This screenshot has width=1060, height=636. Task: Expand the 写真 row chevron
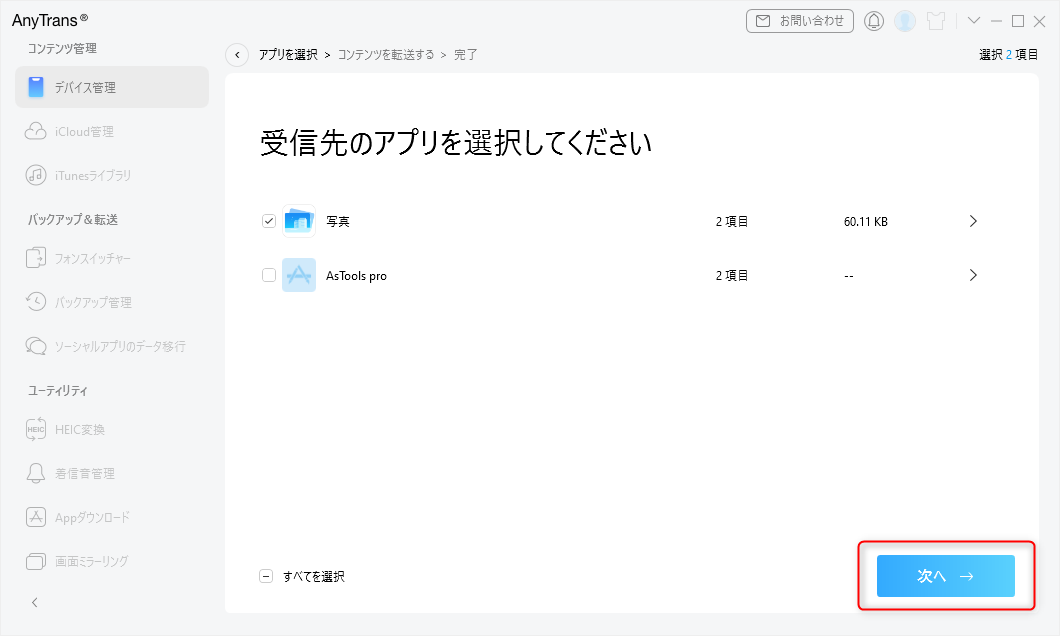pyautogui.click(x=973, y=221)
